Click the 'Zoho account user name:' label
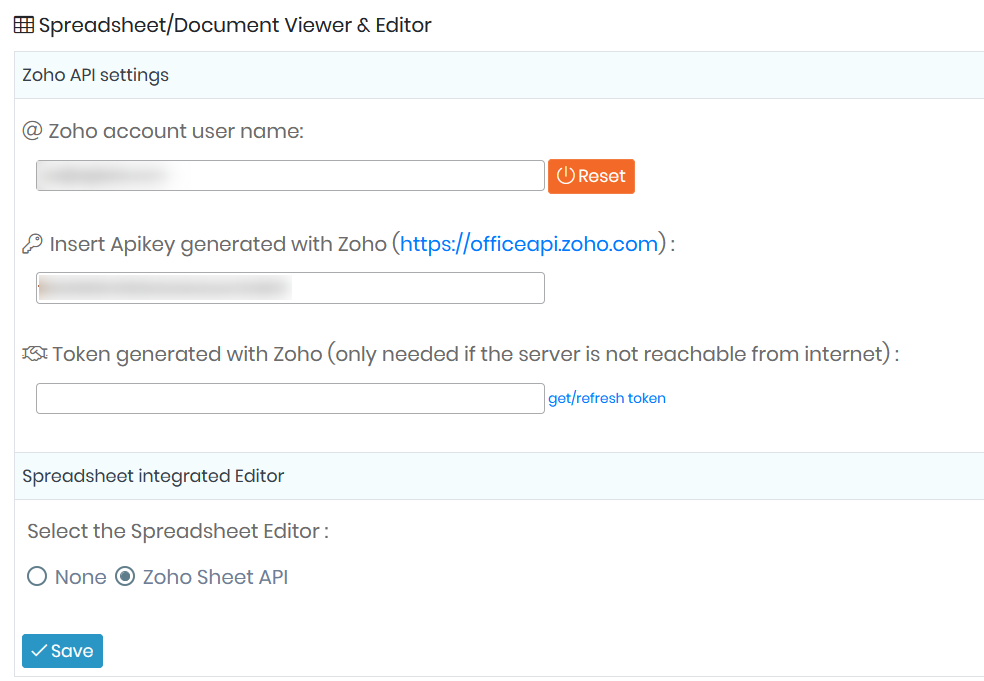This screenshot has width=984, height=681. coord(176,131)
